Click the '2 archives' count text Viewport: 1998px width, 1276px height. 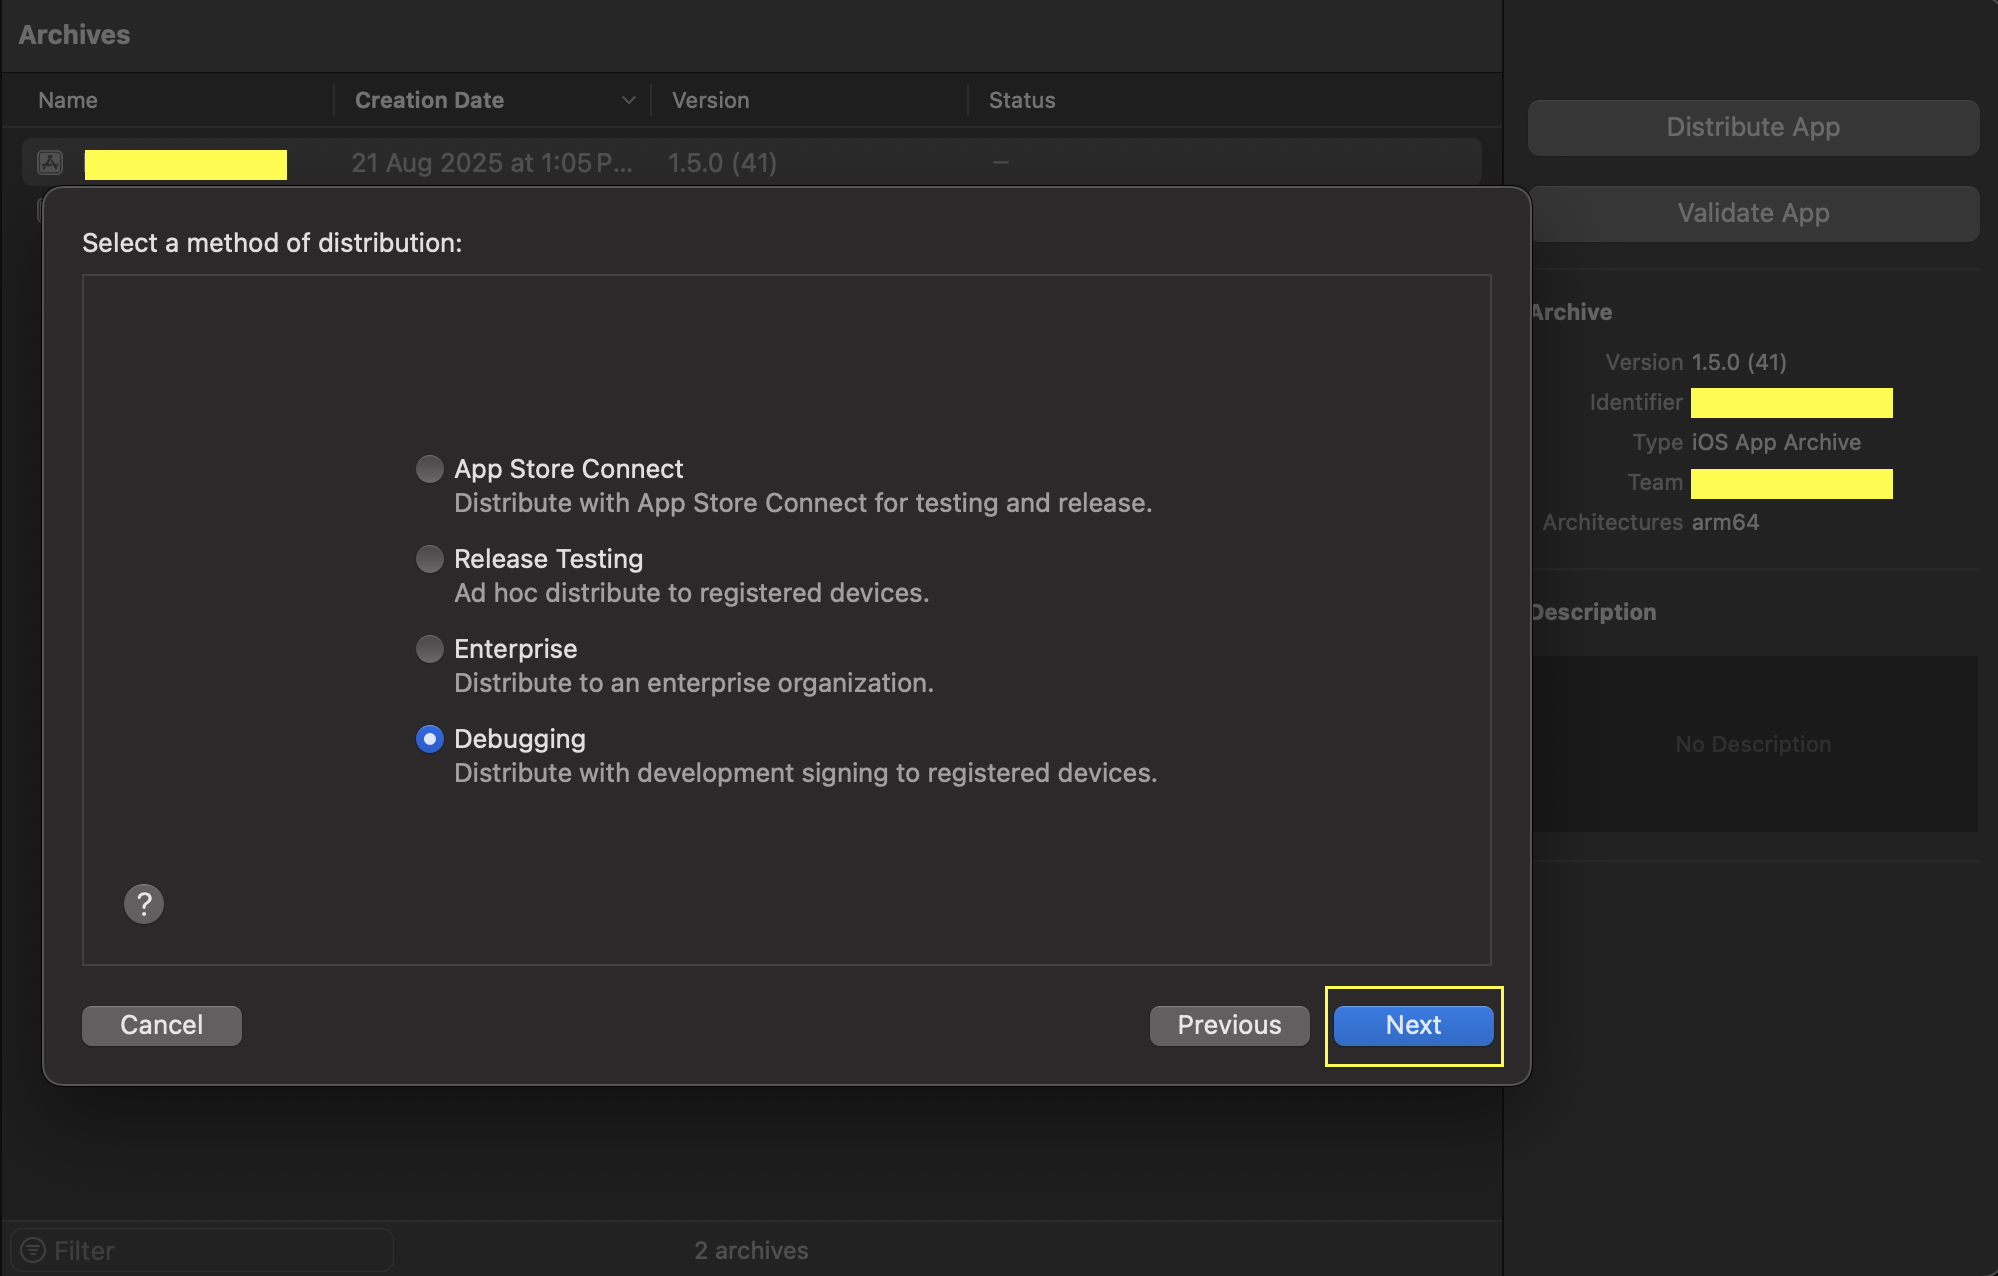(751, 1250)
